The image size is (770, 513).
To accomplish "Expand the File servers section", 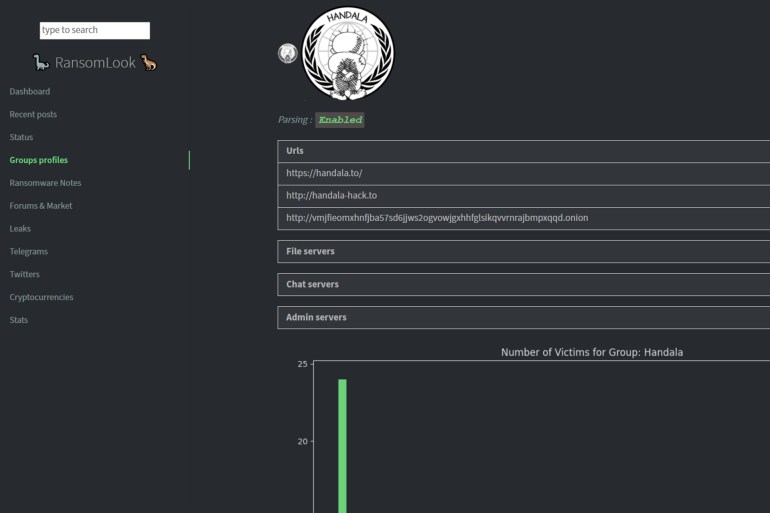I will click(523, 251).
